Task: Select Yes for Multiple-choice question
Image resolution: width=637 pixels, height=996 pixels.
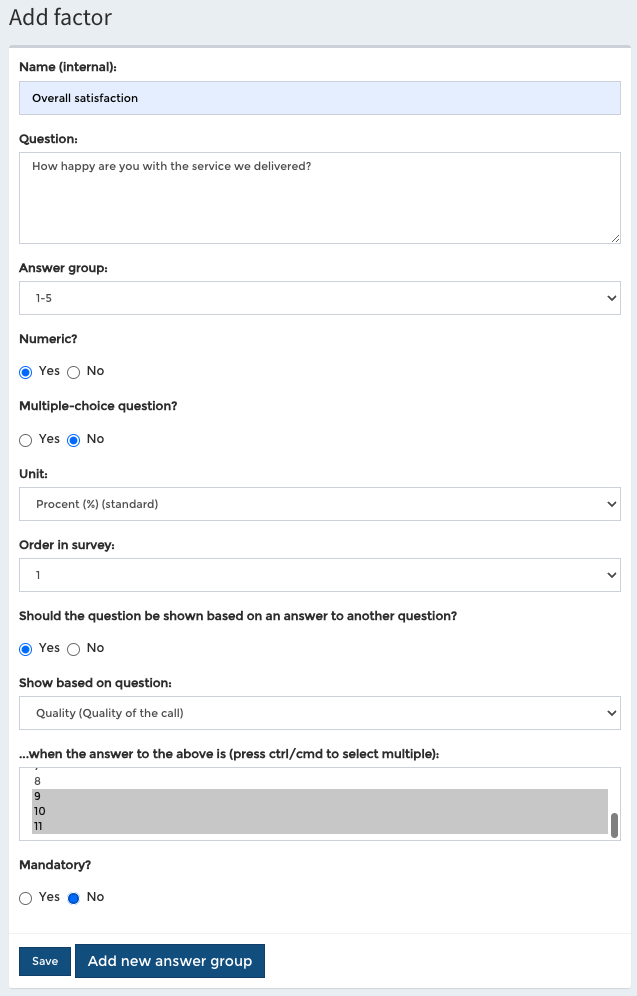Action: click(x=25, y=440)
